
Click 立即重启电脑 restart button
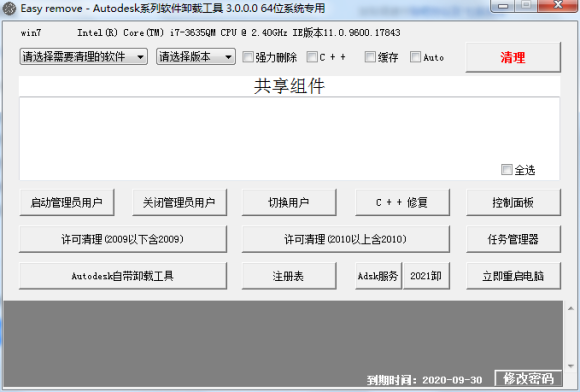(x=513, y=276)
